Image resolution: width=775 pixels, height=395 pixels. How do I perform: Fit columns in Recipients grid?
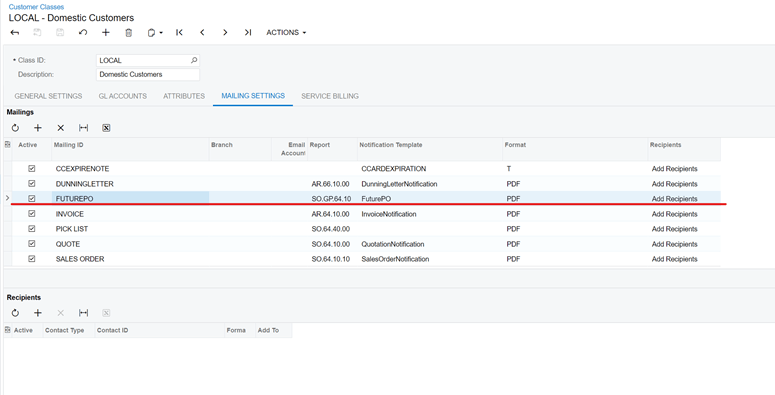pos(84,313)
